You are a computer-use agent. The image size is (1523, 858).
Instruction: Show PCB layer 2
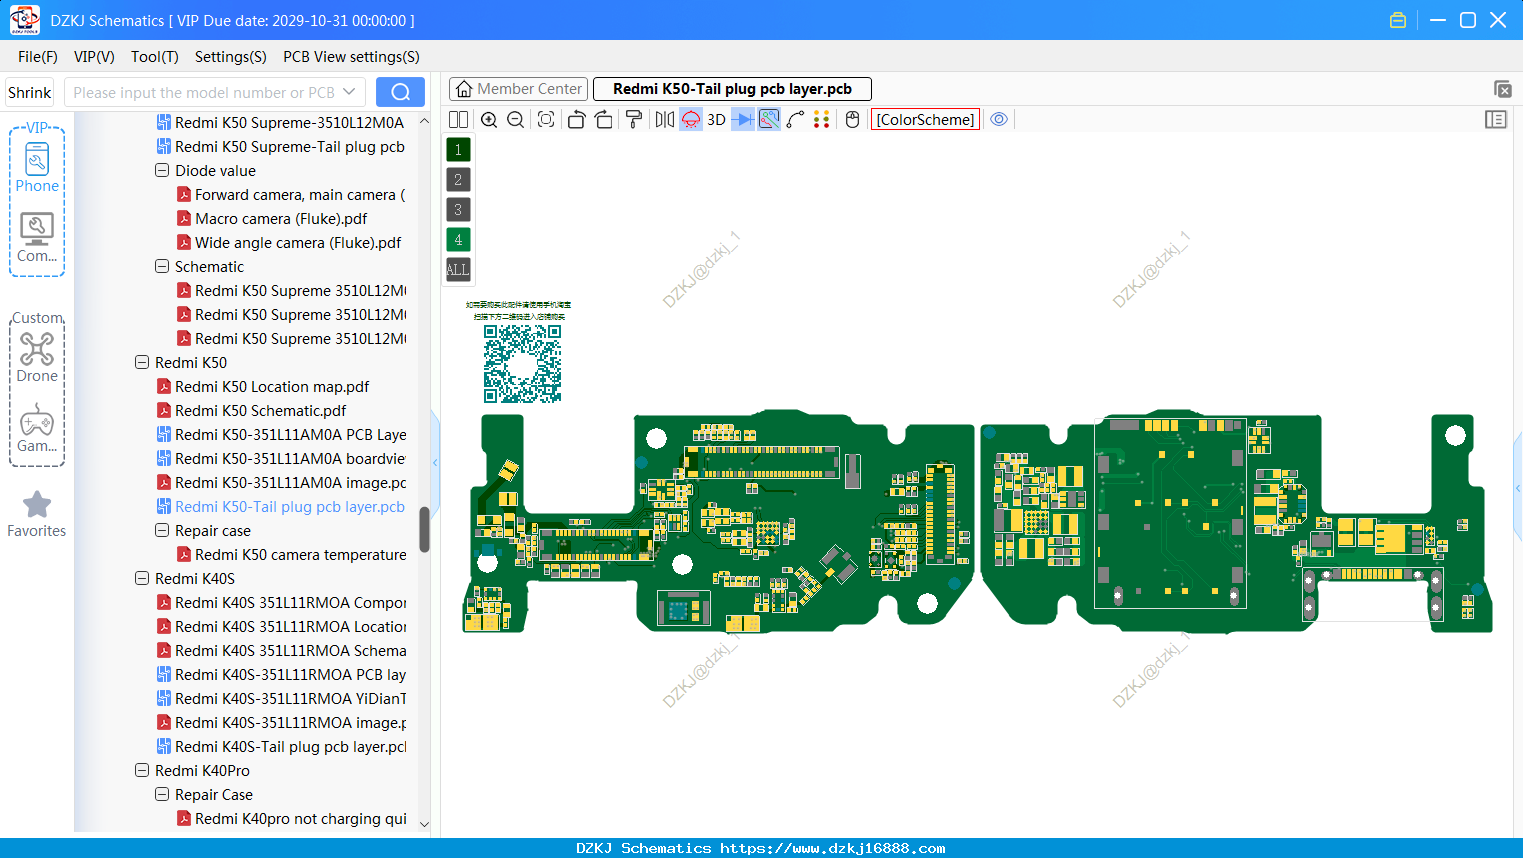click(458, 179)
